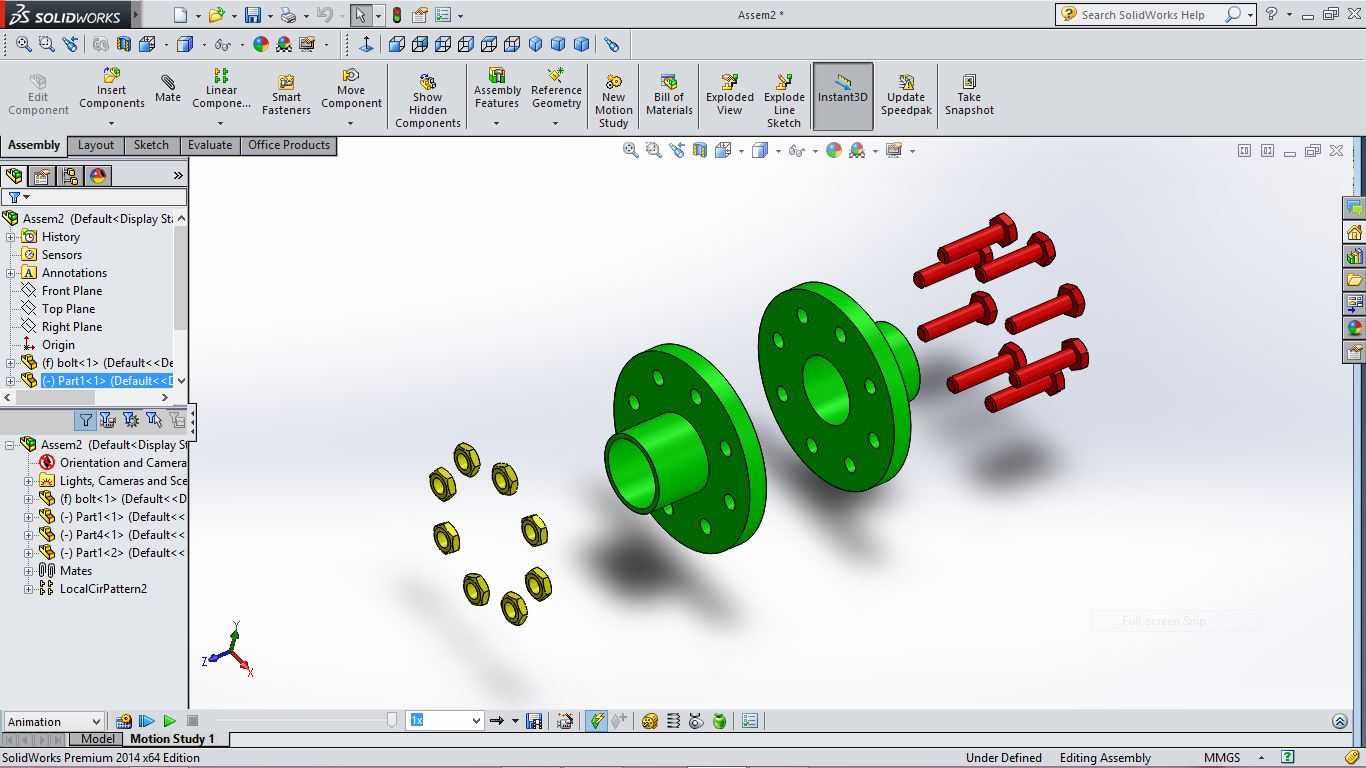Click MMGS unit system in status bar
This screenshot has width=1366, height=768.
[x=1222, y=758]
